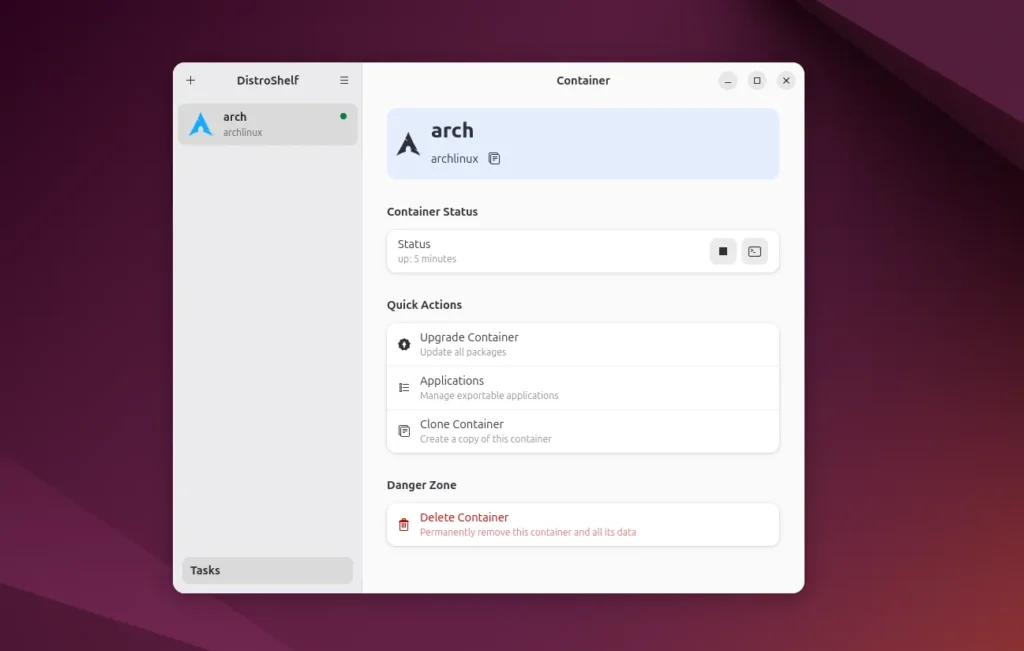Click the large arch title heading
The image size is (1024, 651).
pyautogui.click(x=452, y=130)
